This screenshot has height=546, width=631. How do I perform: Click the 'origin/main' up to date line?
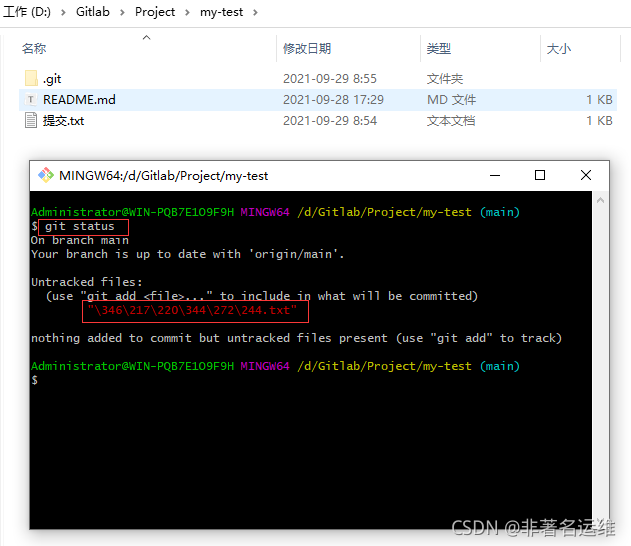click(188, 254)
